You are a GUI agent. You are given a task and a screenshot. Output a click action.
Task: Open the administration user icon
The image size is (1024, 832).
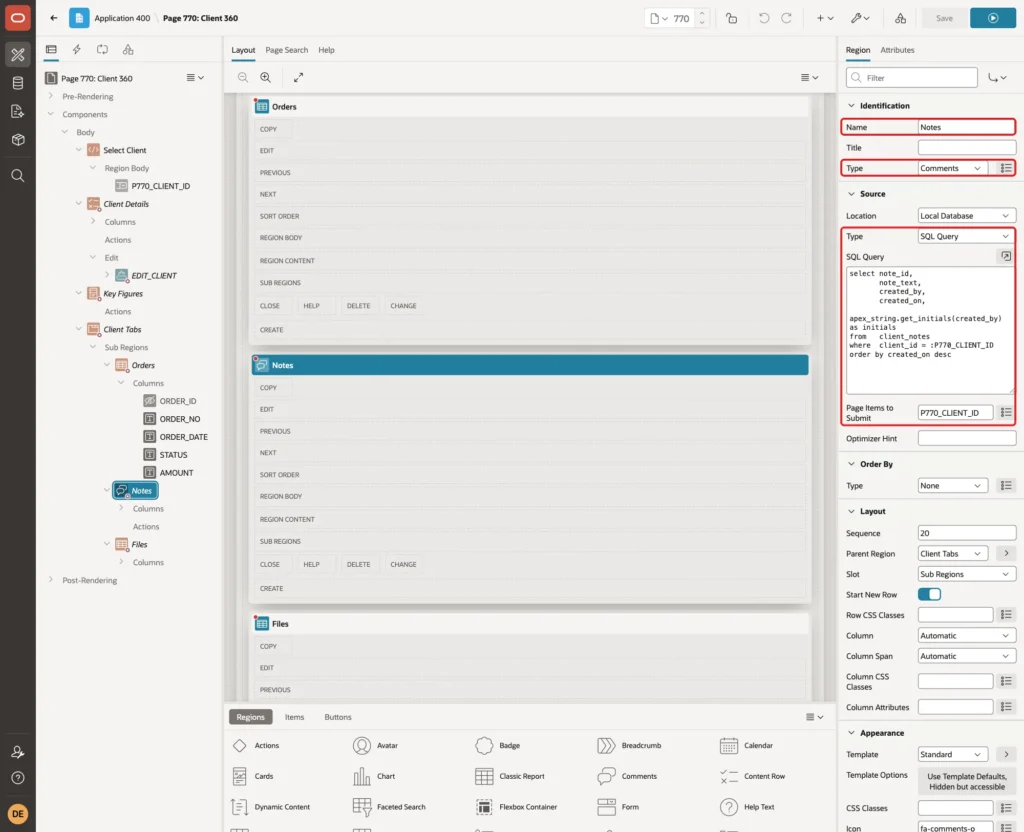tap(18, 752)
